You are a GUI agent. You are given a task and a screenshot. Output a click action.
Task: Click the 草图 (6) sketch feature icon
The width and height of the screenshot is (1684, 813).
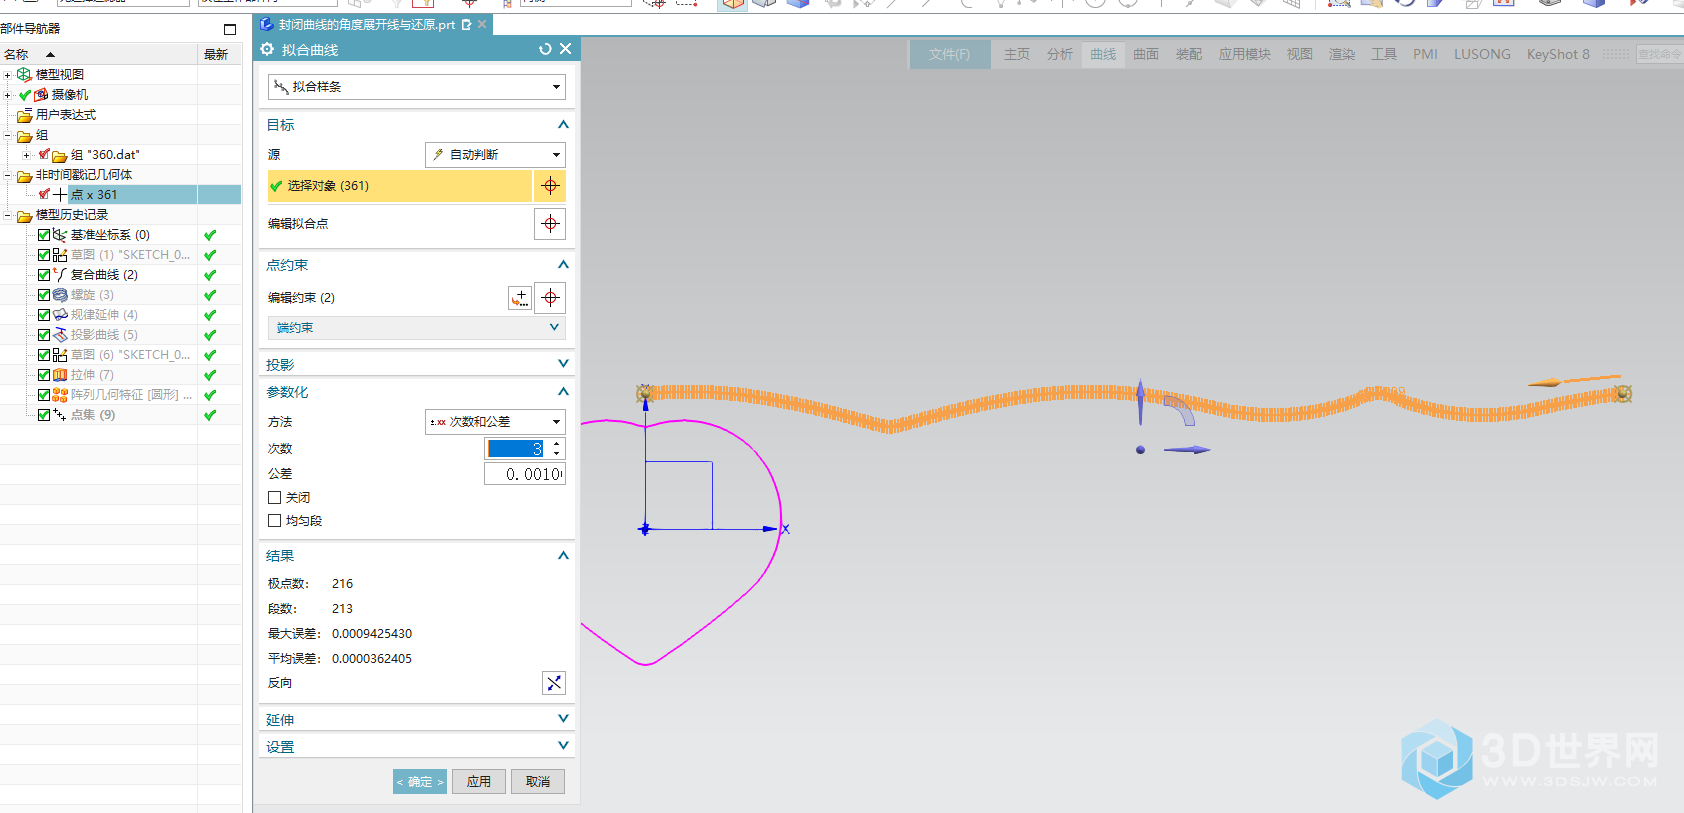(60, 355)
